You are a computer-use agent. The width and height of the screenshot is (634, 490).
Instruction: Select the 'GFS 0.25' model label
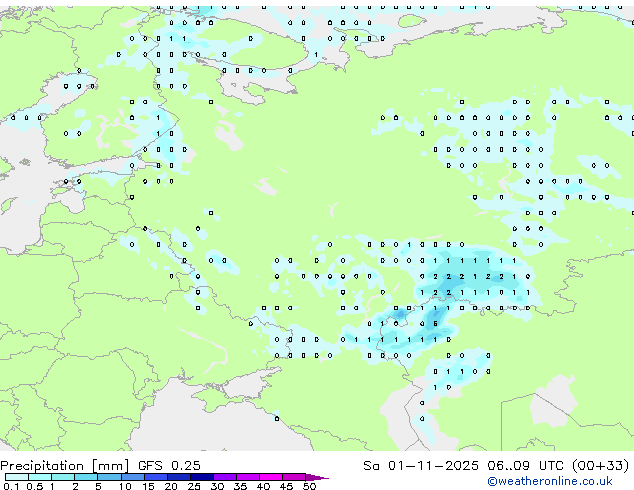tap(169, 466)
